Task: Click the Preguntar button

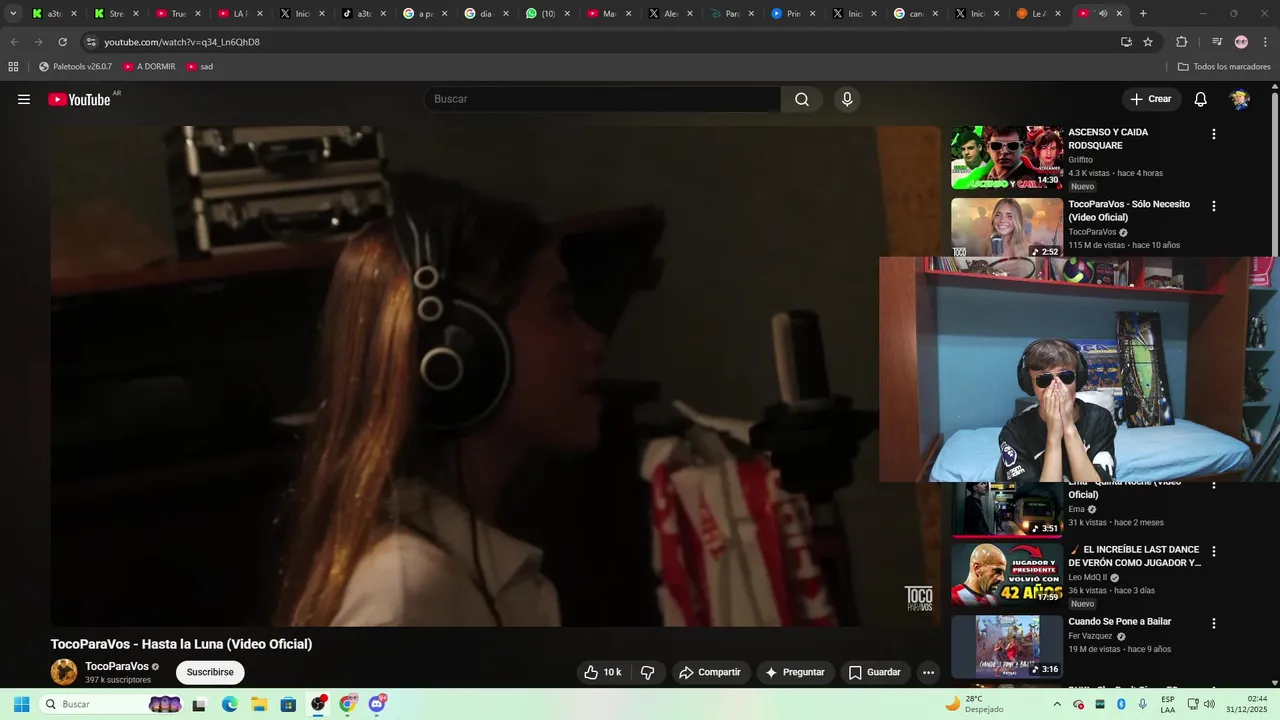Action: 795,672
